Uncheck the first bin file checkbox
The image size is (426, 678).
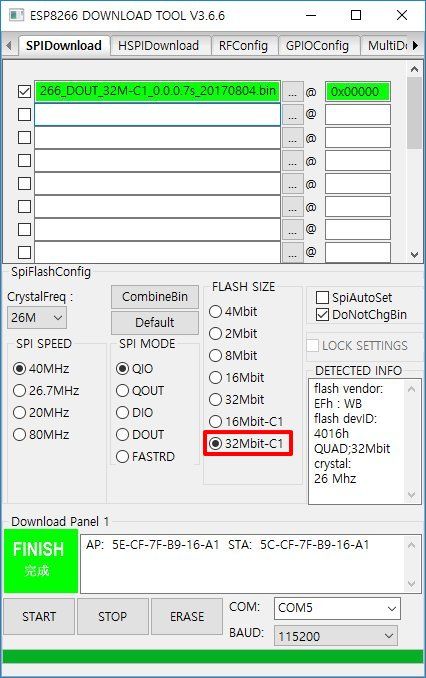tap(24, 91)
